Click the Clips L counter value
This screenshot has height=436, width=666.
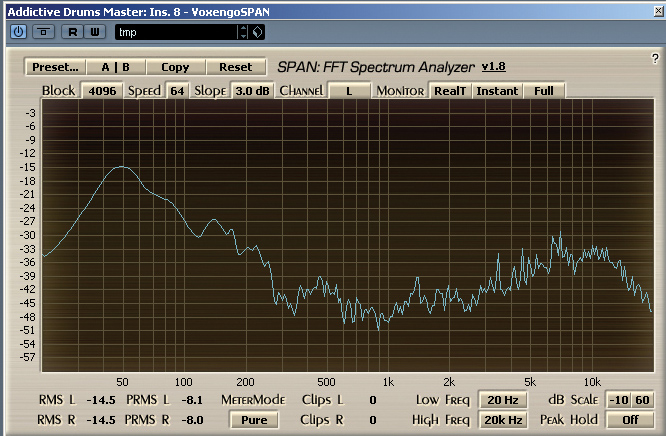click(x=373, y=400)
